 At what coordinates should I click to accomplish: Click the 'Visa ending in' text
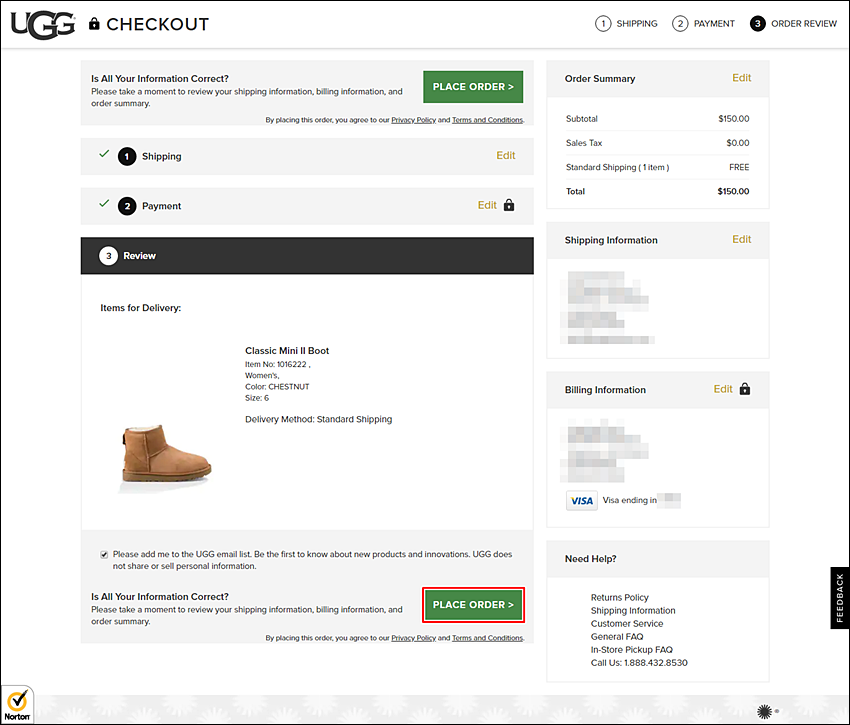tap(629, 501)
